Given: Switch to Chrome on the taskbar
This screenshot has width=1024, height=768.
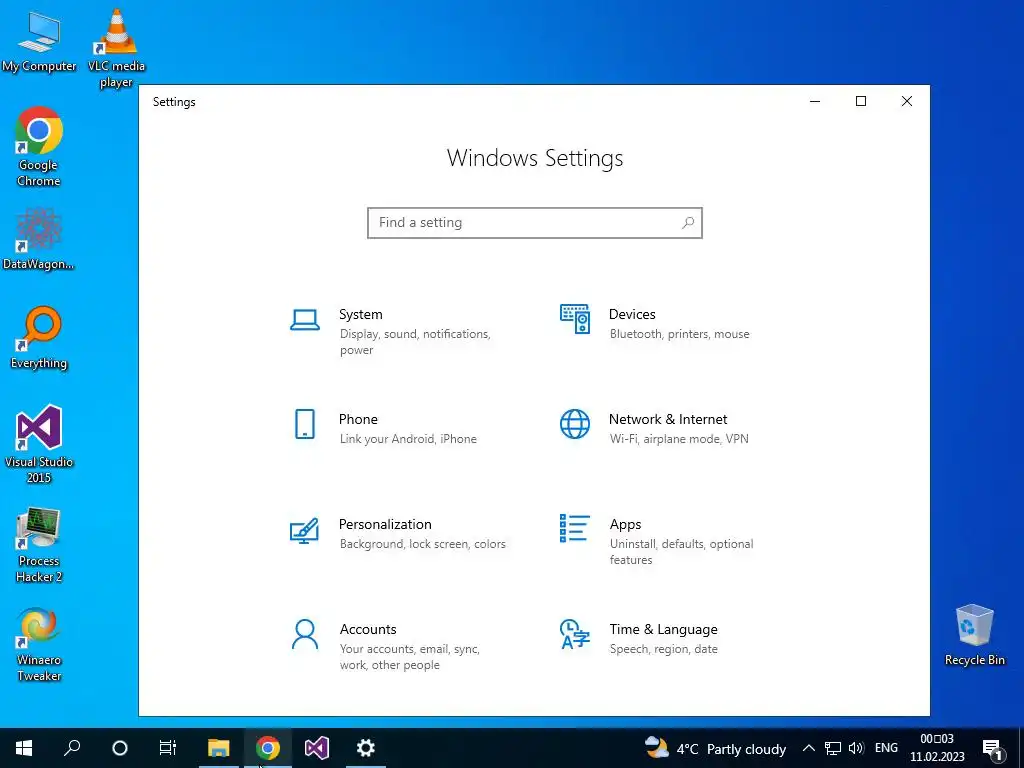Looking at the screenshot, I should coord(268,748).
